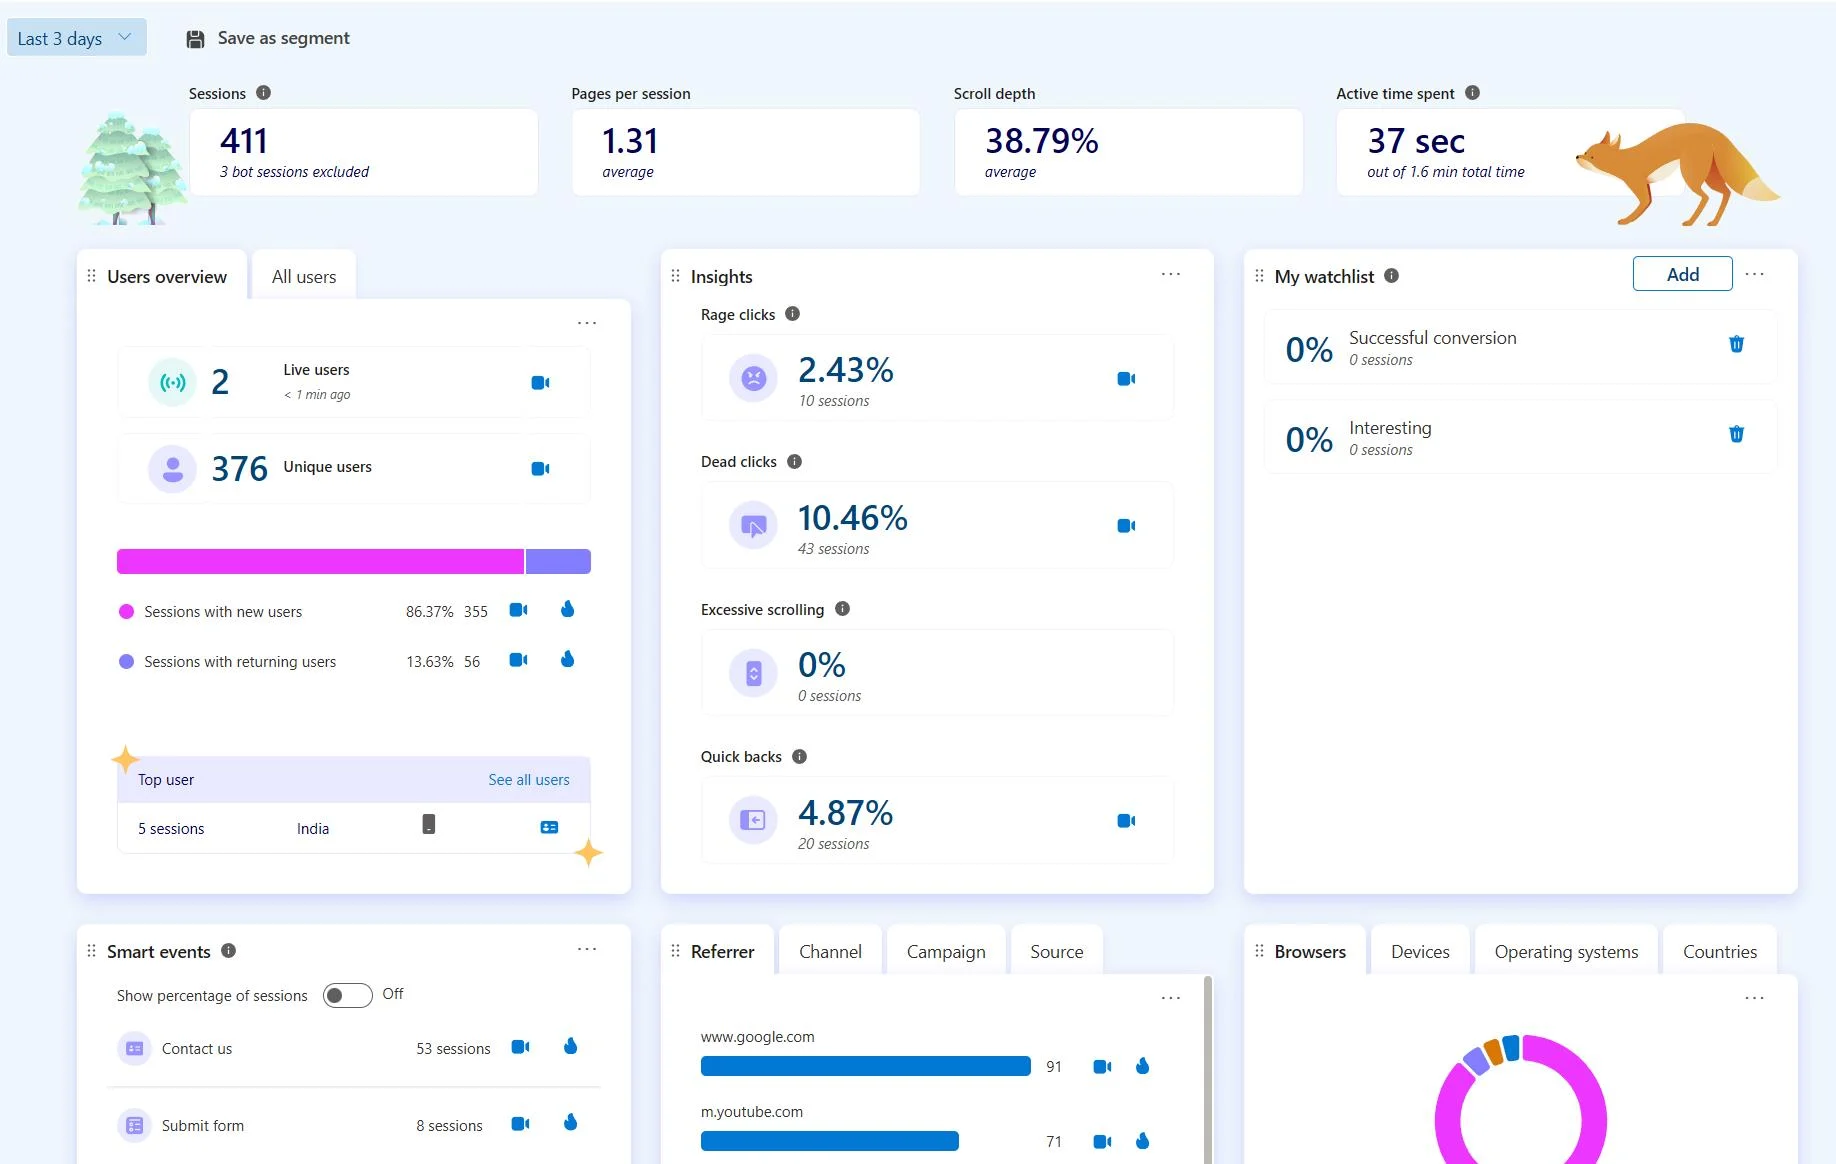Watch Rage clicks session recordings
Viewport: 1836px width, 1164px height.
click(x=1126, y=379)
